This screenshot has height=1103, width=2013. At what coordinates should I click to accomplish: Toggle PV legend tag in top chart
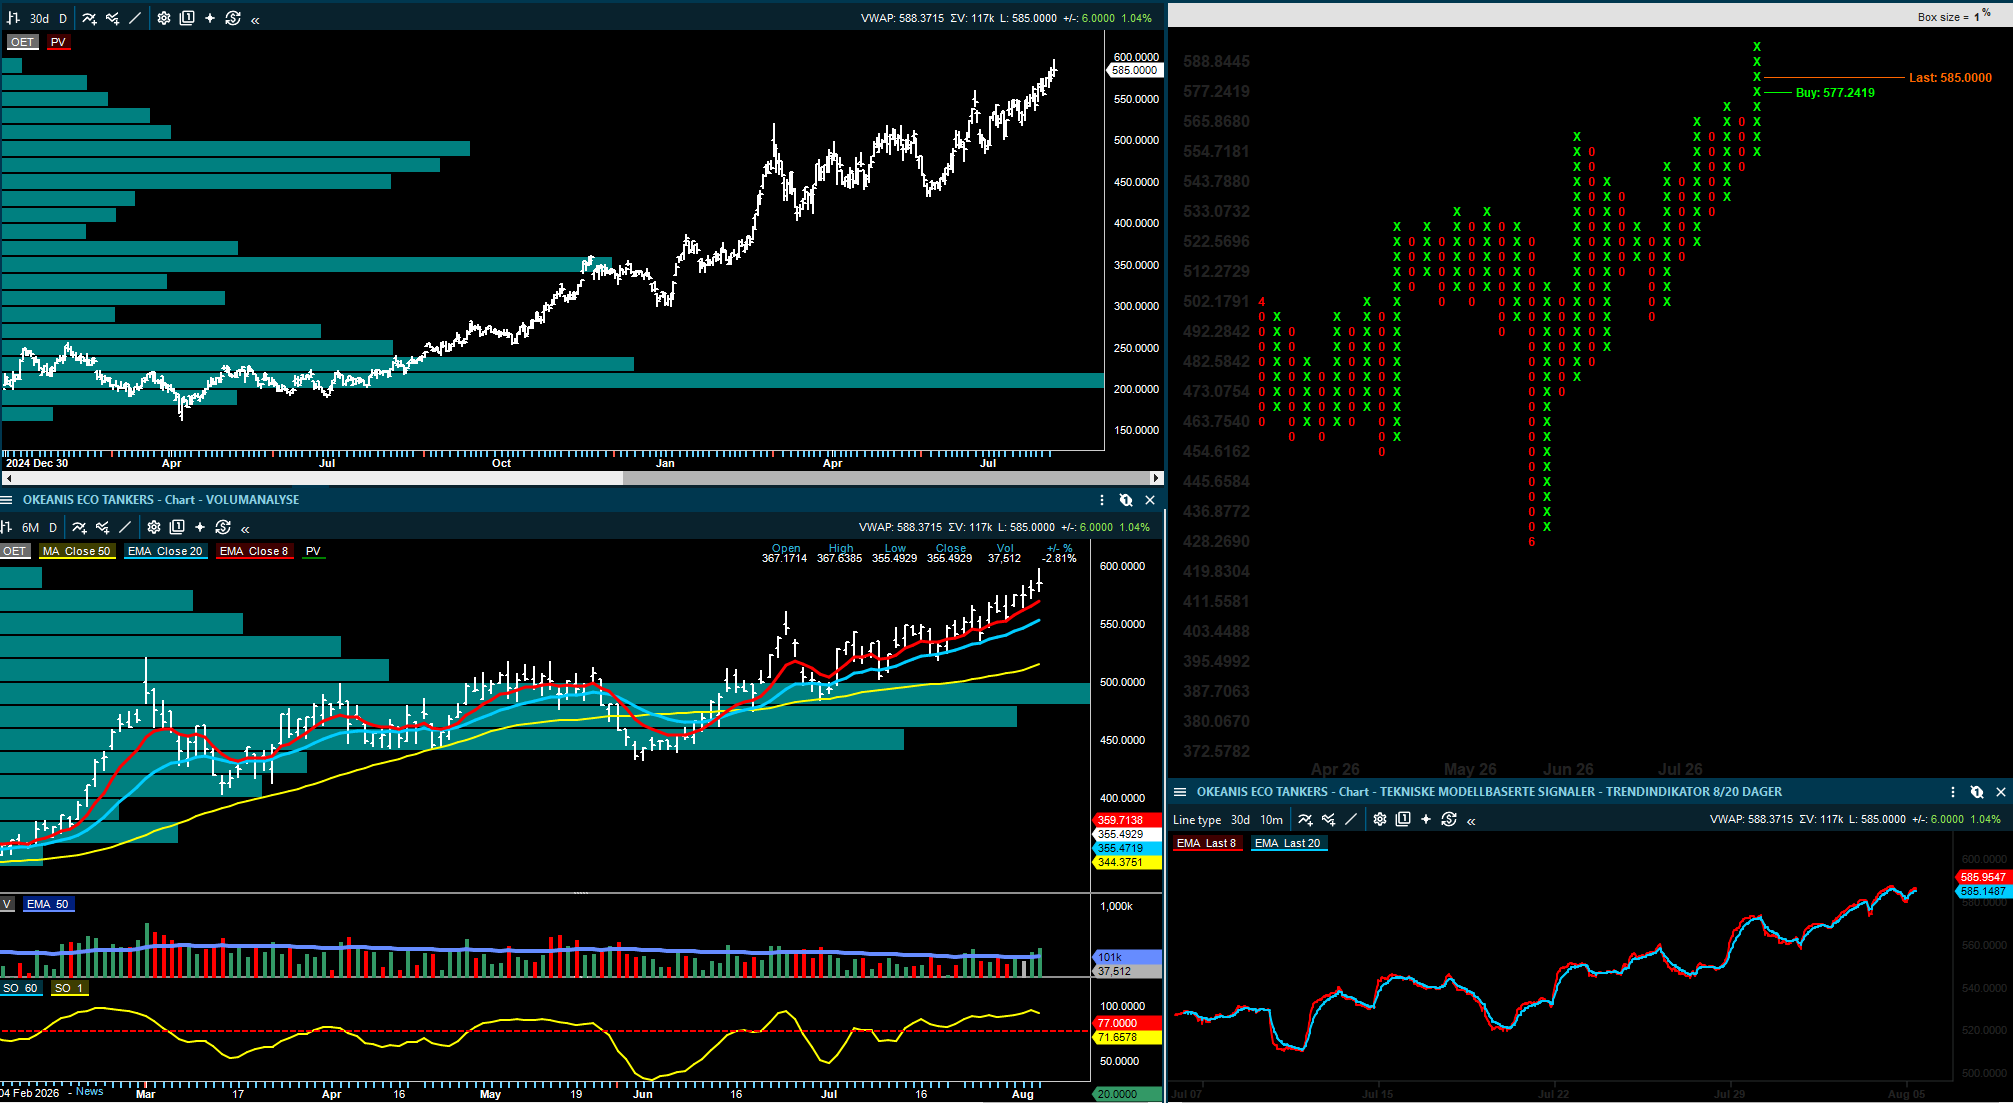58,42
